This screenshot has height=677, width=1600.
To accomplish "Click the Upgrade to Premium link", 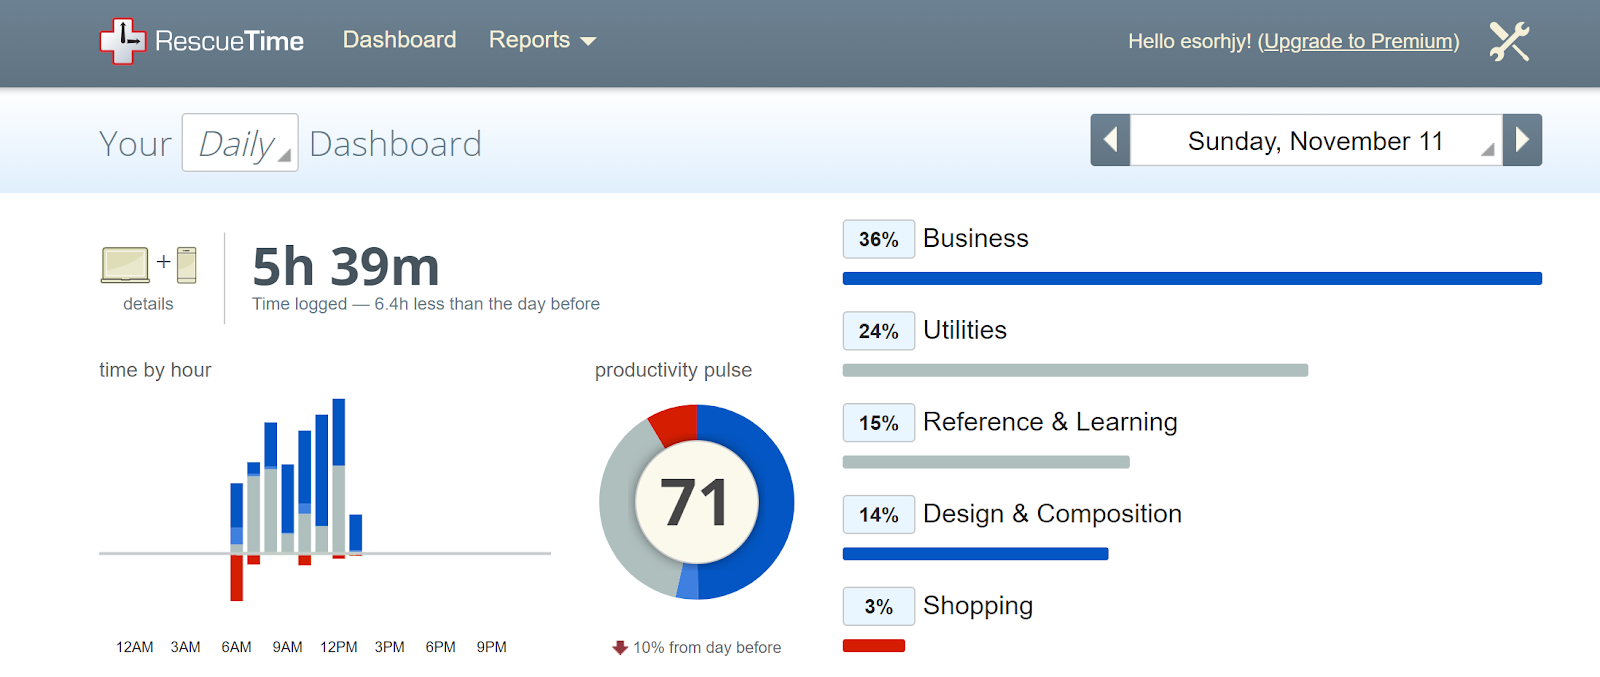I will 1358,41.
